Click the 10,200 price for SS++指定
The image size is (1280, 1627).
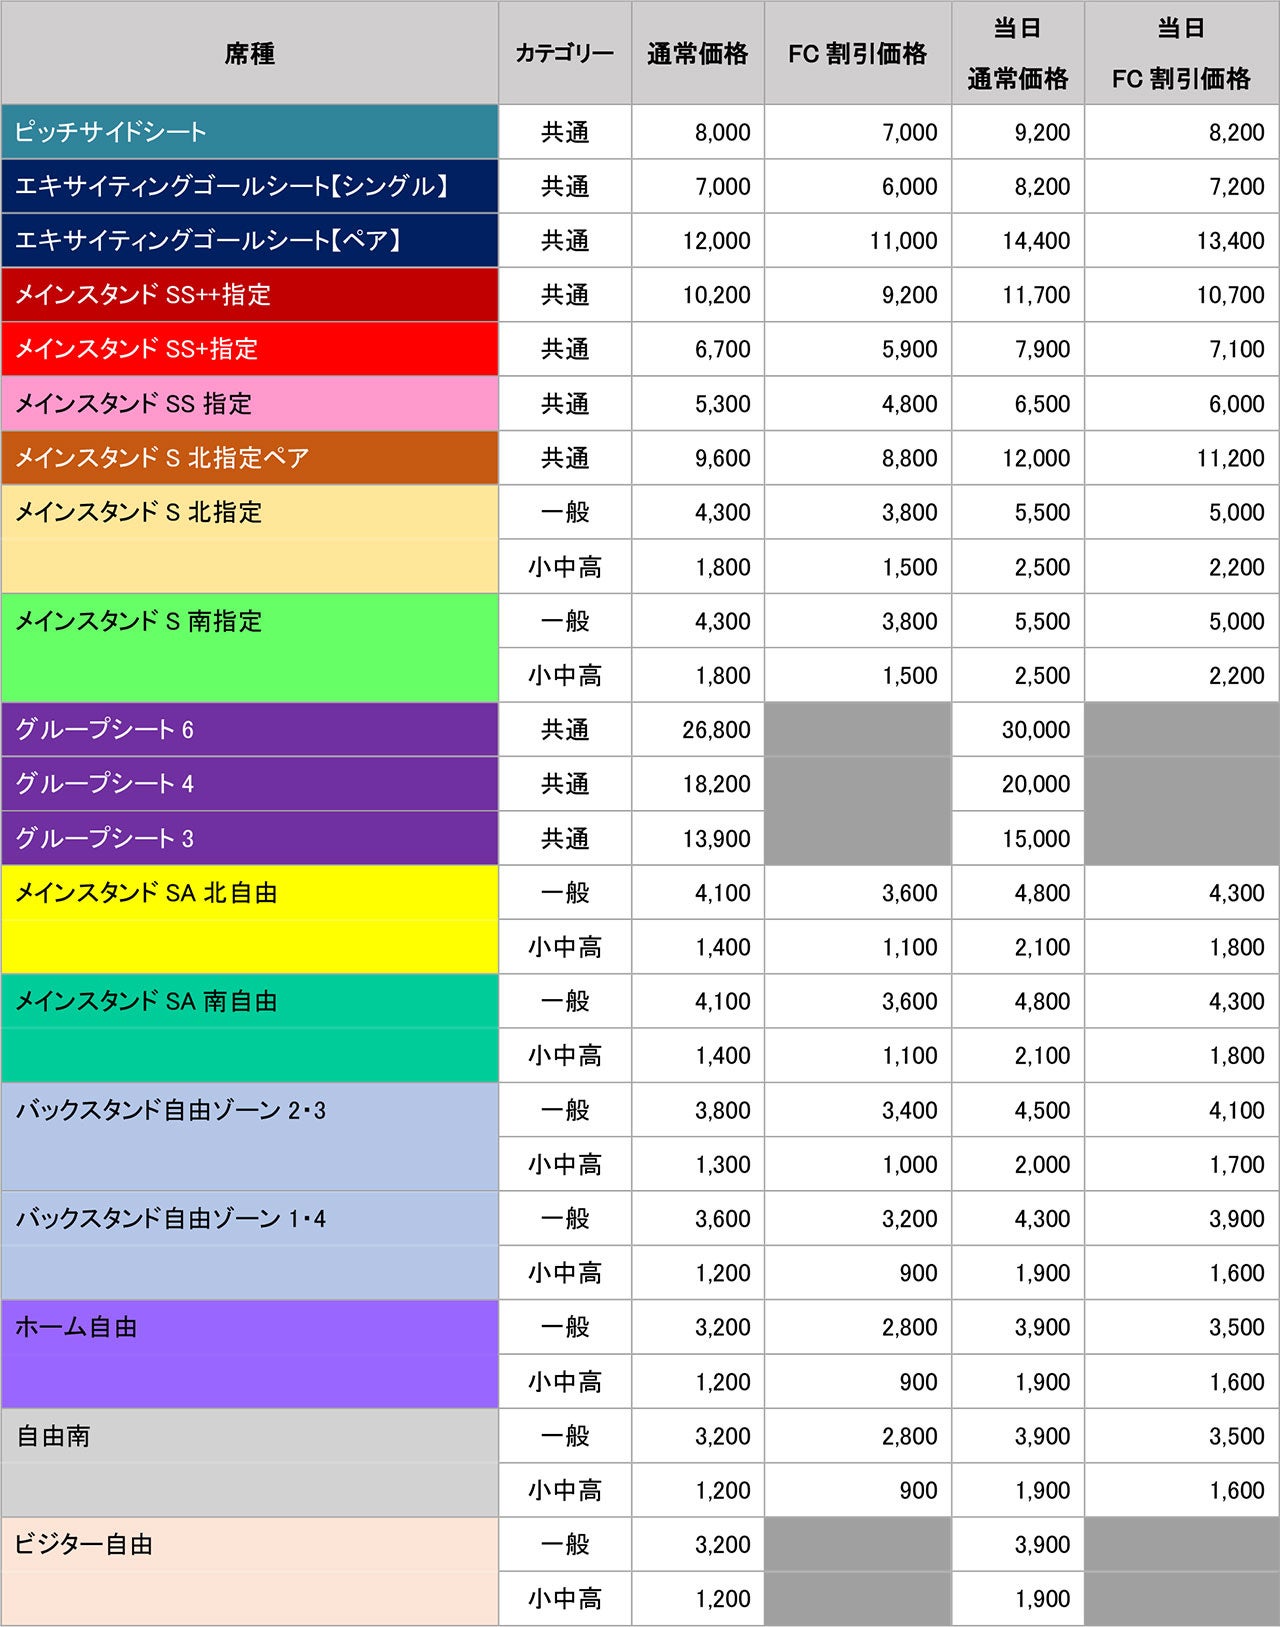click(x=698, y=294)
